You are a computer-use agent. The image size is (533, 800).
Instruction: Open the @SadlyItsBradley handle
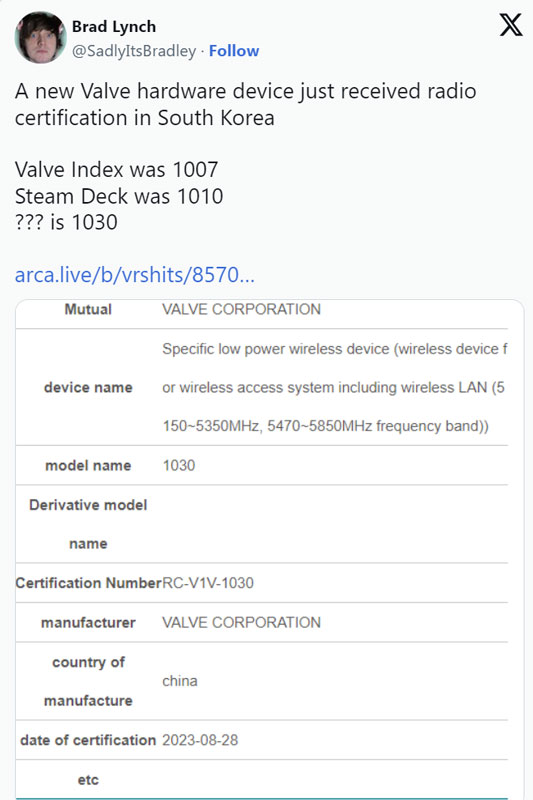pos(134,51)
